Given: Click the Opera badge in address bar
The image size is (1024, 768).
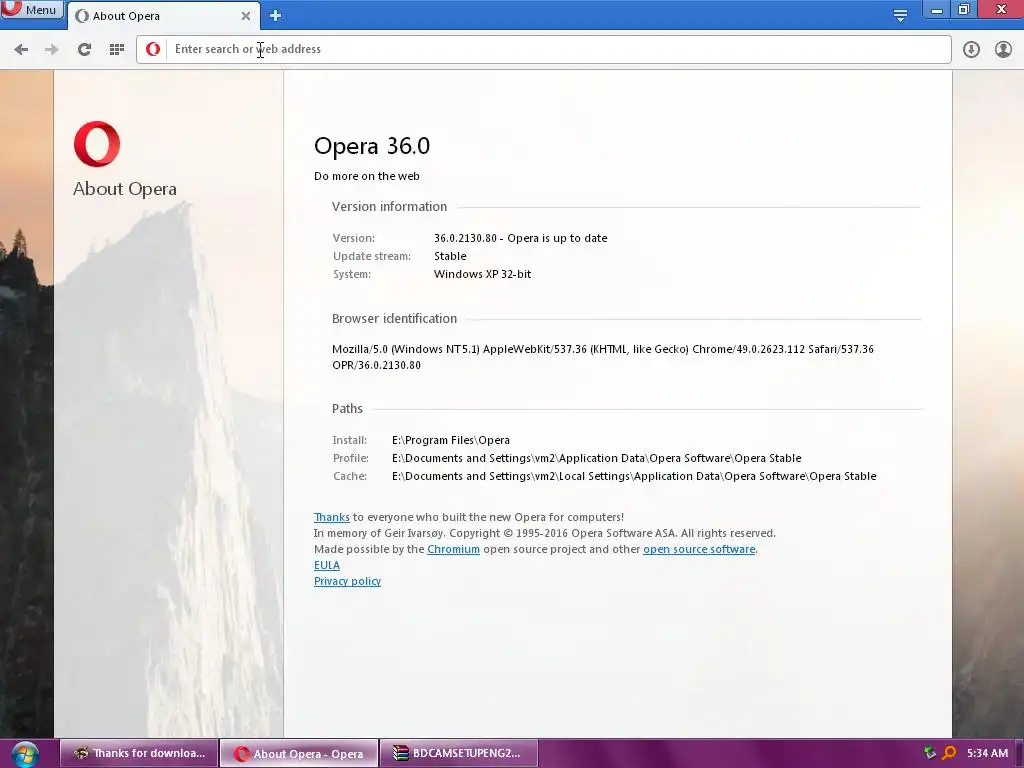Looking at the screenshot, I should click(x=153, y=49).
